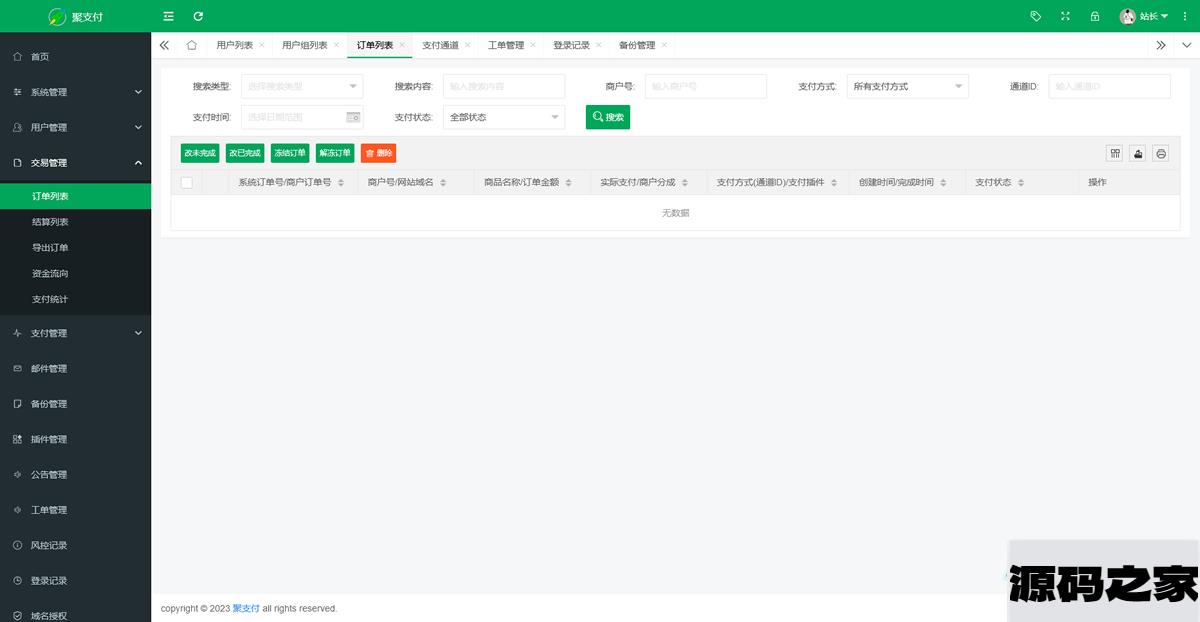1200x622 pixels.
Task: Enter fullscreen using the expand icon
Action: pos(1065,16)
